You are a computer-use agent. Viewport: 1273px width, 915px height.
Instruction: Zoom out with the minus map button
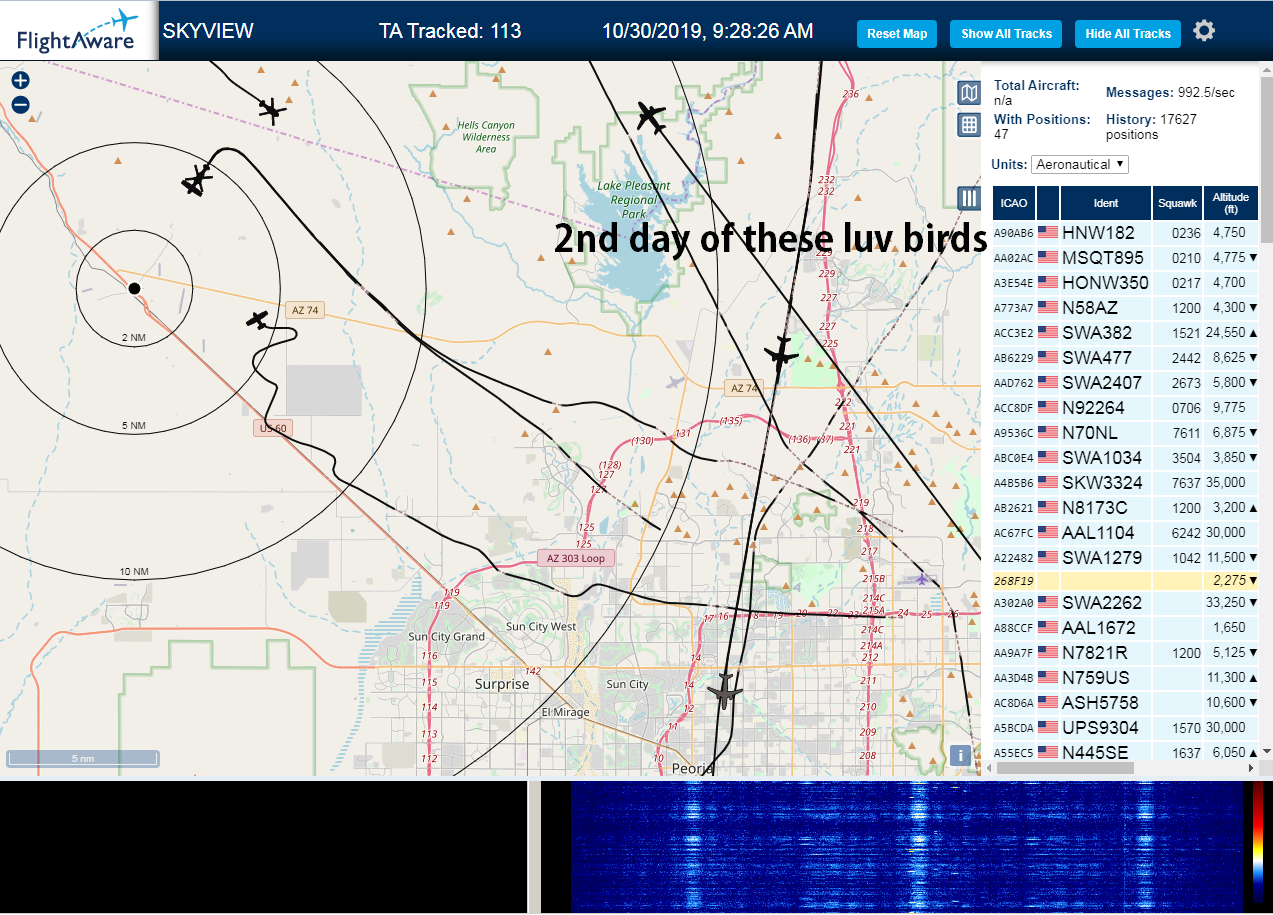pos(21,104)
